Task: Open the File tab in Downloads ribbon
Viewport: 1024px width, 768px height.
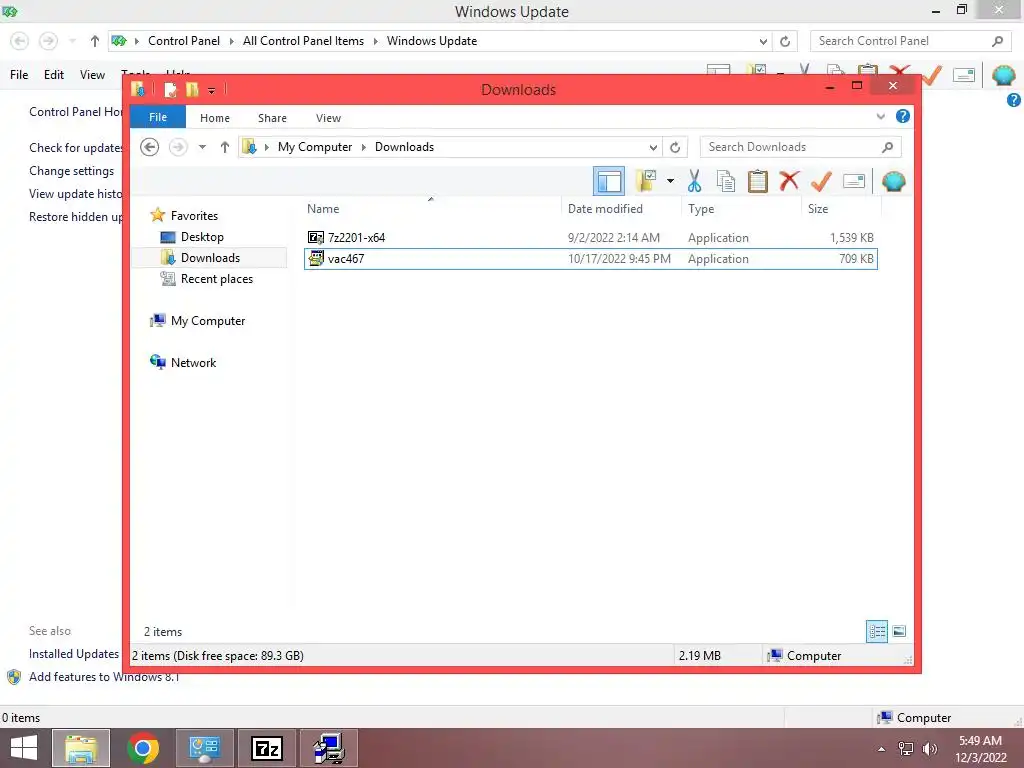Action: point(158,117)
